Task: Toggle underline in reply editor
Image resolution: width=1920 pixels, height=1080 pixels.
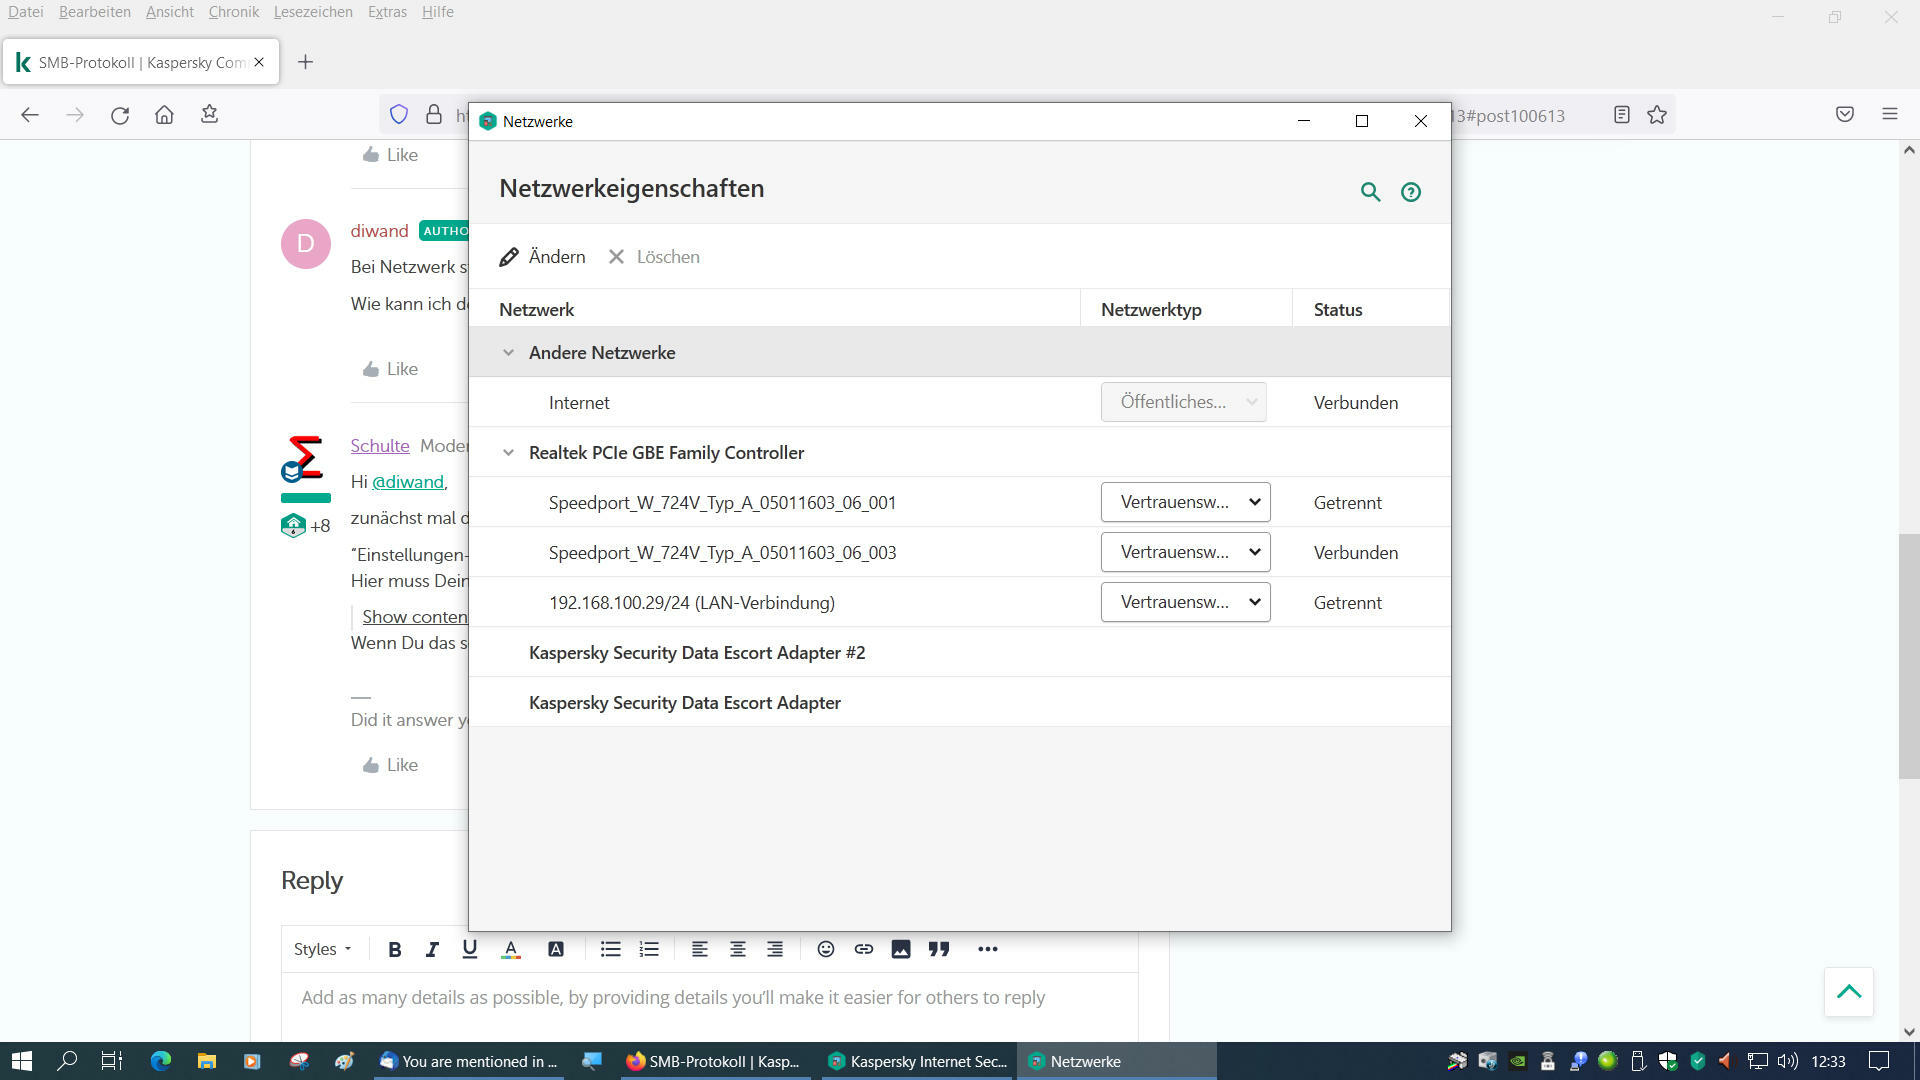Action: pos(470,949)
